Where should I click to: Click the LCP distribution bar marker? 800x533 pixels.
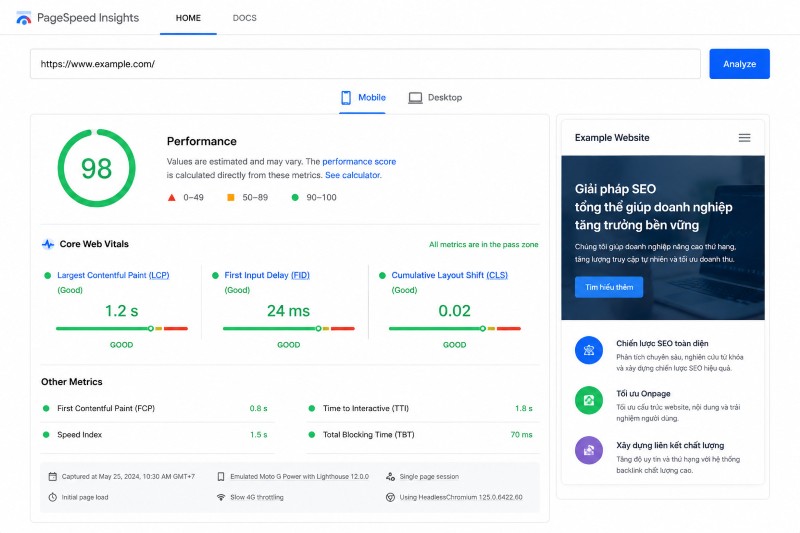coord(151,328)
